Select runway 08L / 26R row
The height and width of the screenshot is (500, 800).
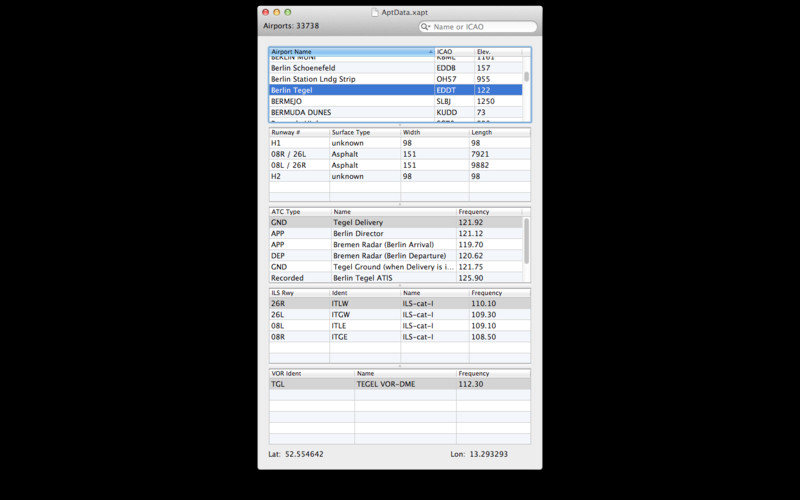pos(400,165)
